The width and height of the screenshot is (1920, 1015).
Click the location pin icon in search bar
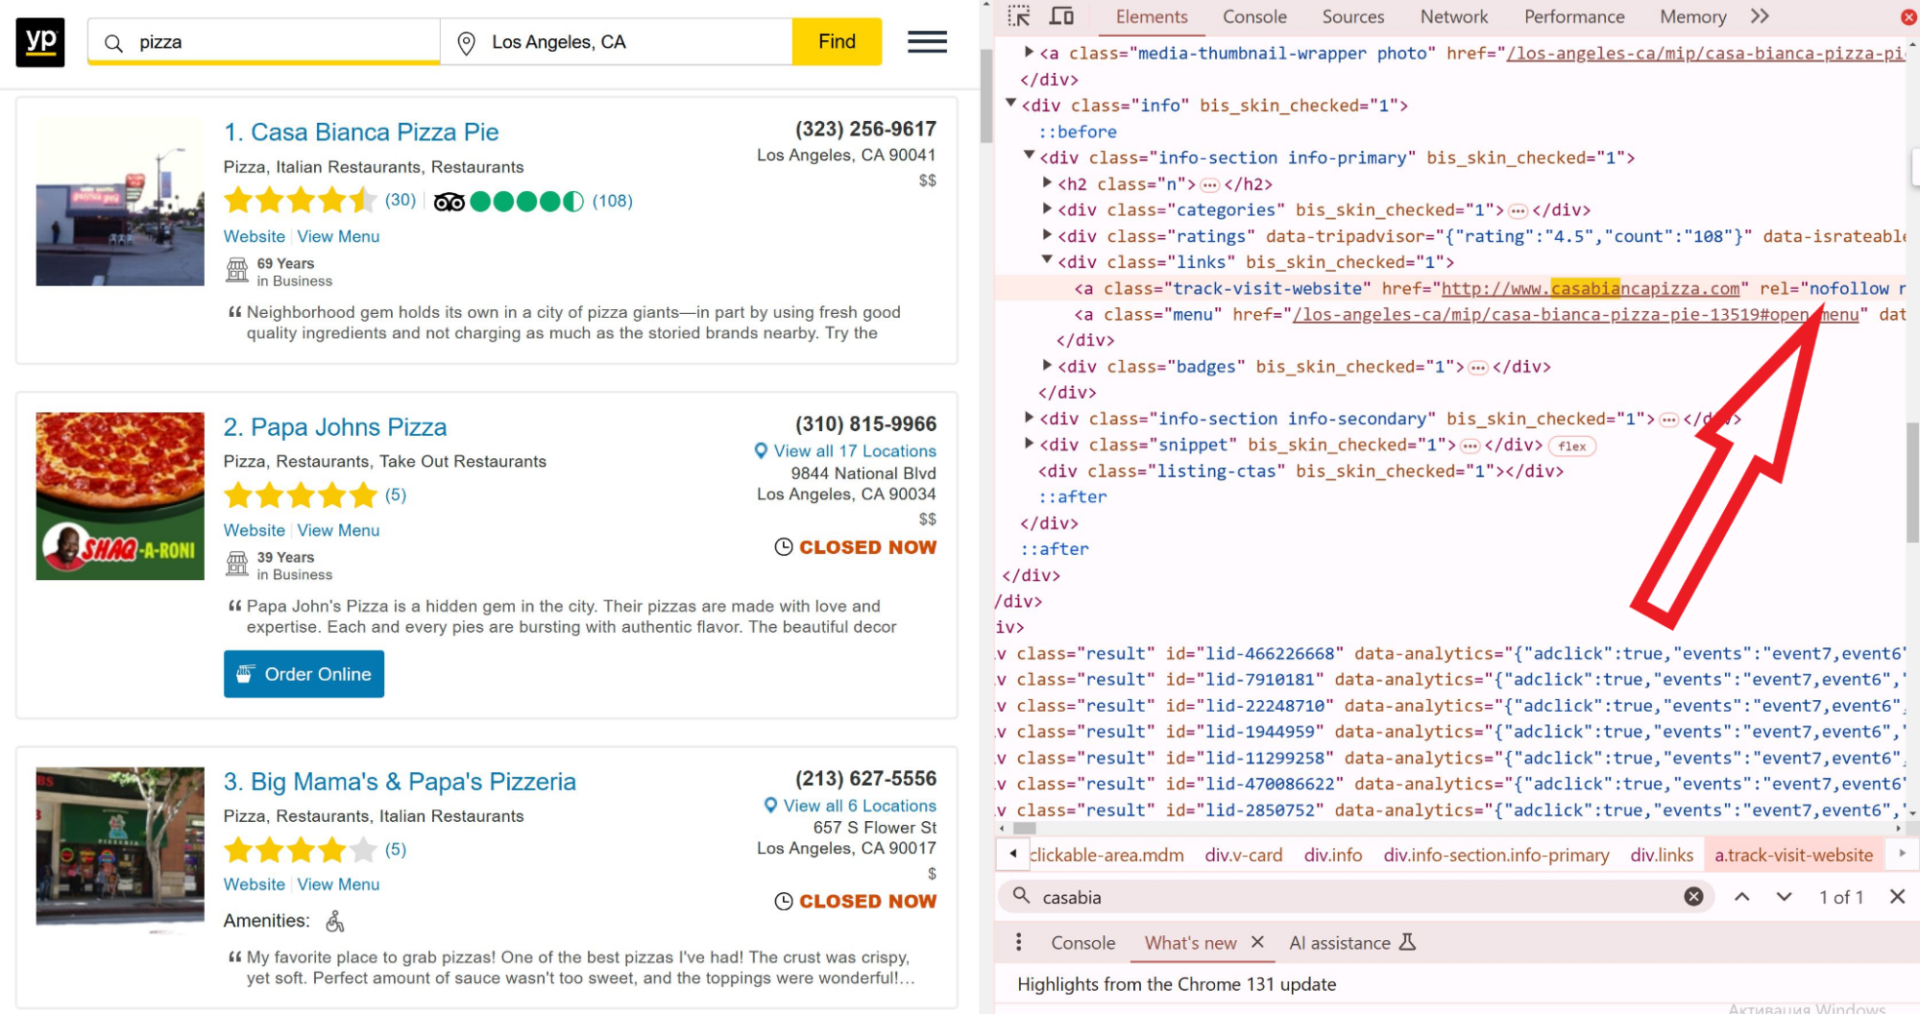coord(466,43)
